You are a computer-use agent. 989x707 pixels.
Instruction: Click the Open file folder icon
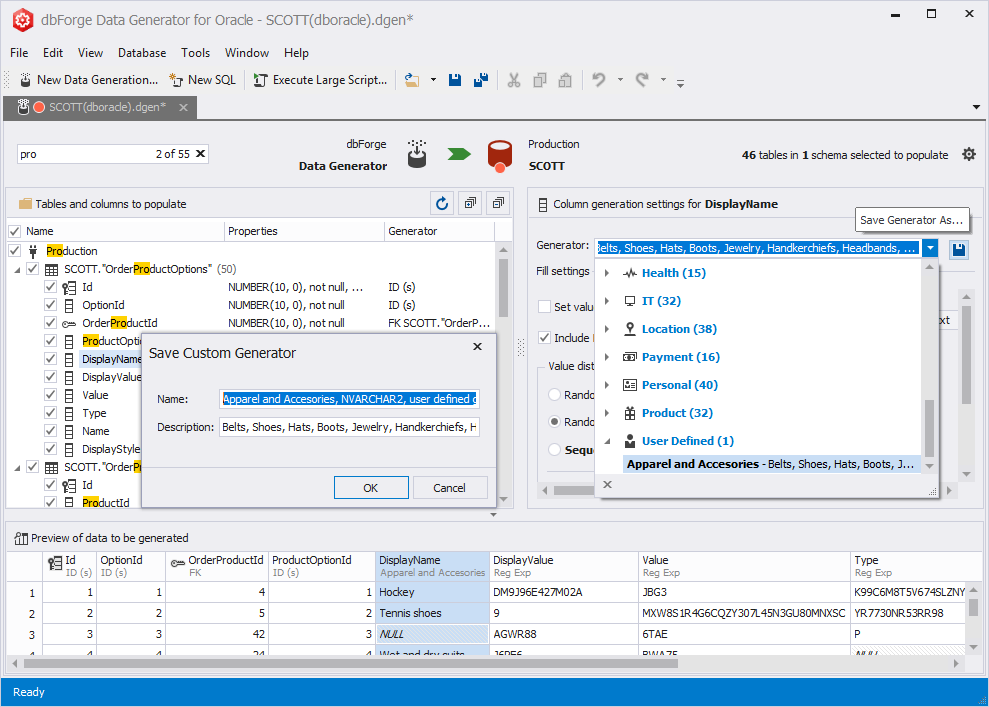[x=412, y=80]
